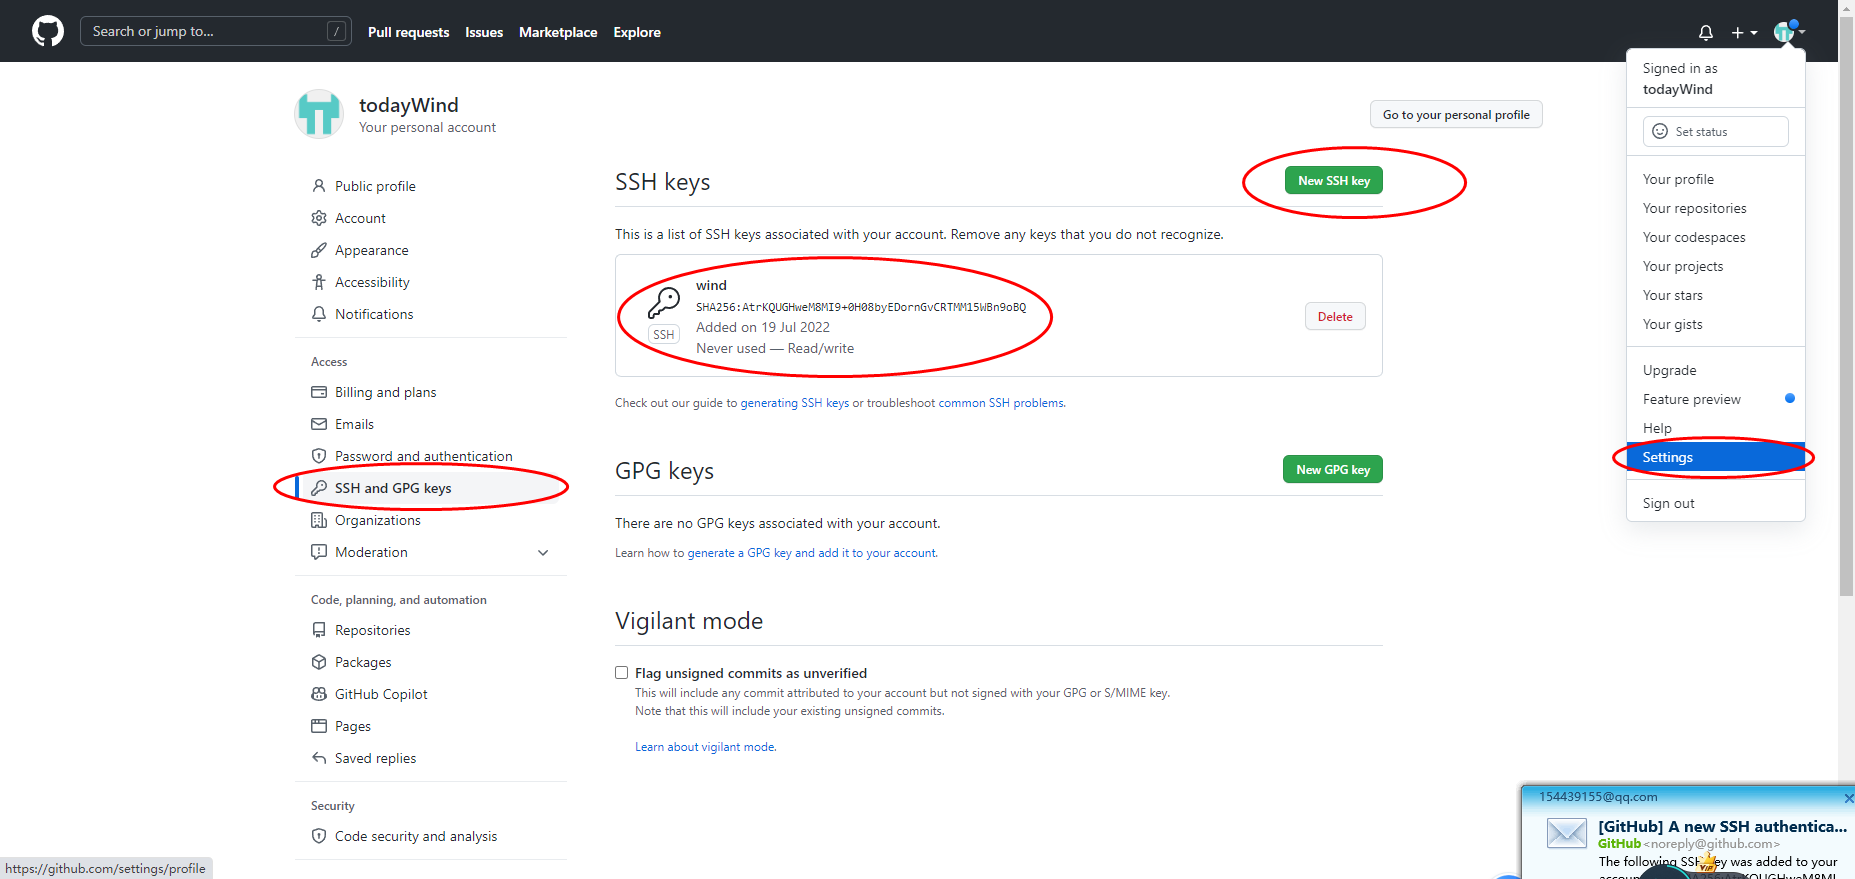Click the New SSH key button
This screenshot has width=1855, height=879.
click(1333, 181)
